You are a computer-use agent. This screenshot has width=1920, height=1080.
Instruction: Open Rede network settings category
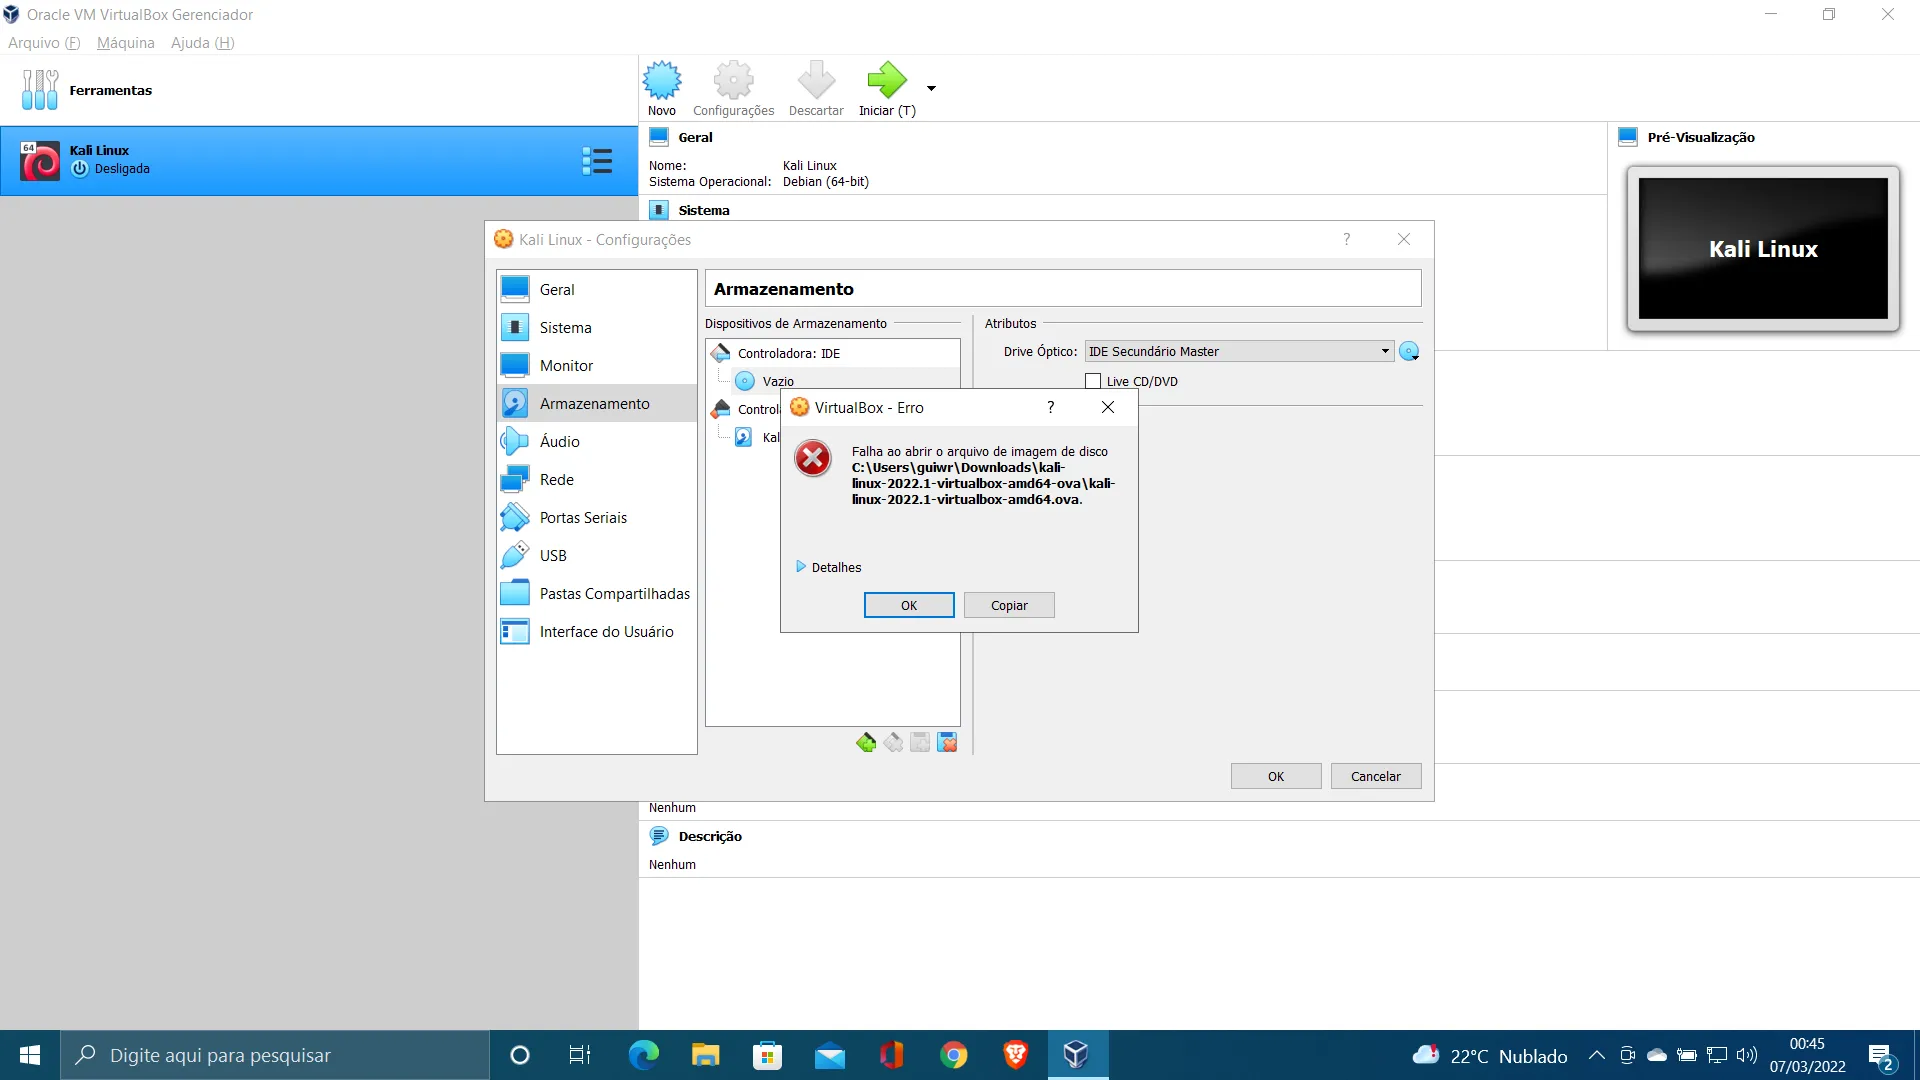557,480
